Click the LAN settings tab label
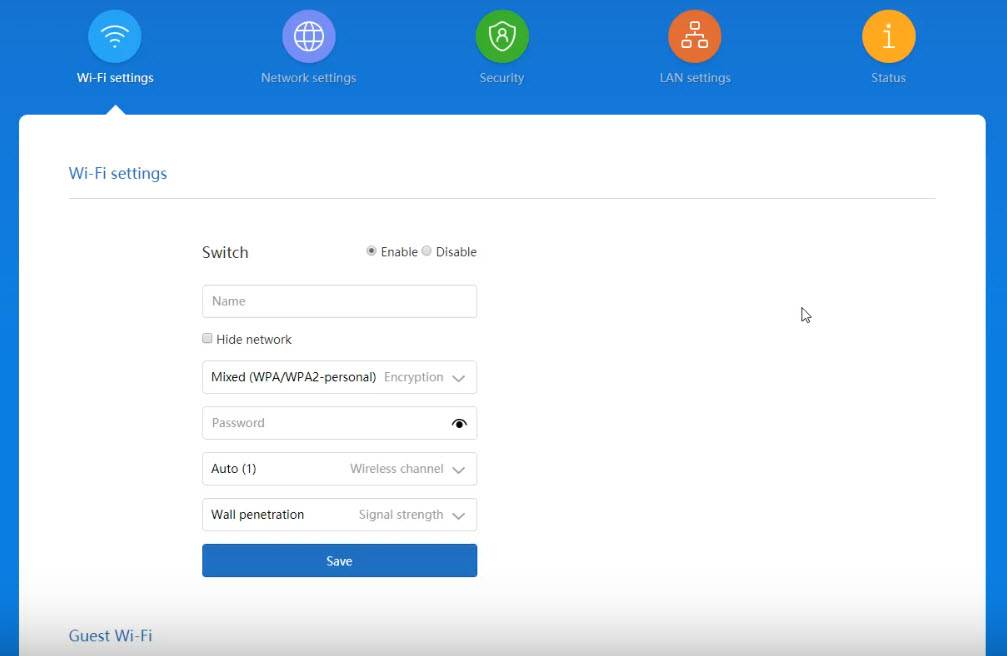The image size is (1007, 656). pyautogui.click(x=695, y=78)
